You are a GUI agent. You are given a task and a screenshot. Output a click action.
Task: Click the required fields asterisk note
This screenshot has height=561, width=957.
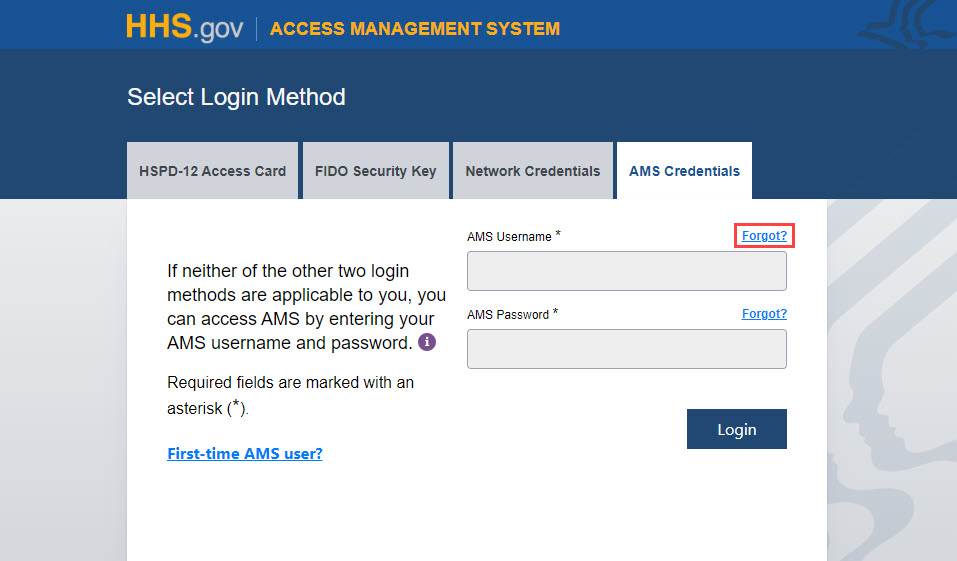pos(290,394)
